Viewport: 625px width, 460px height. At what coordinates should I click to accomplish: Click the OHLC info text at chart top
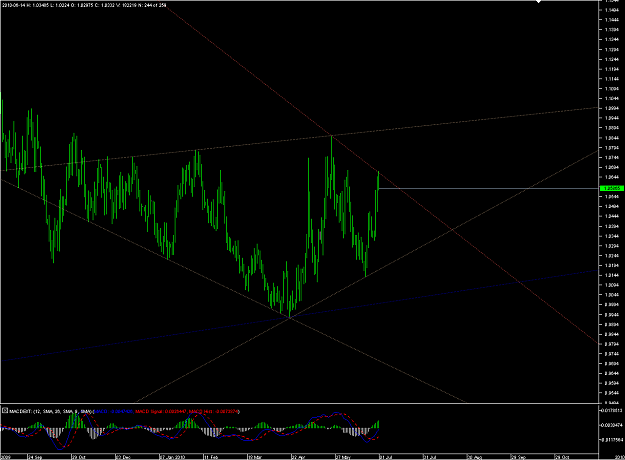click(x=84, y=6)
